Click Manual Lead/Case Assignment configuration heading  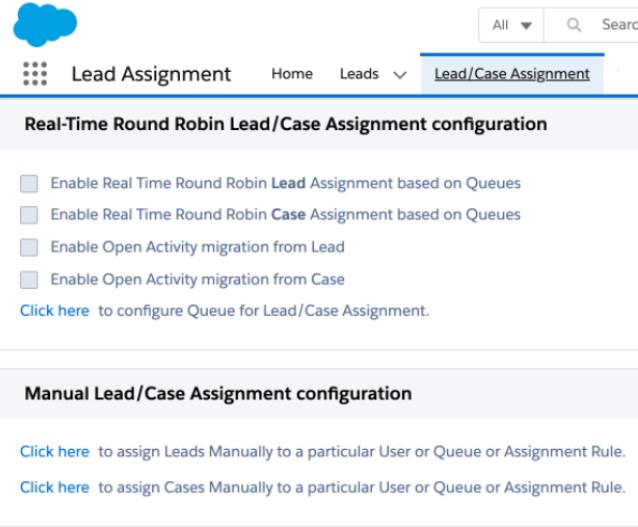point(218,394)
